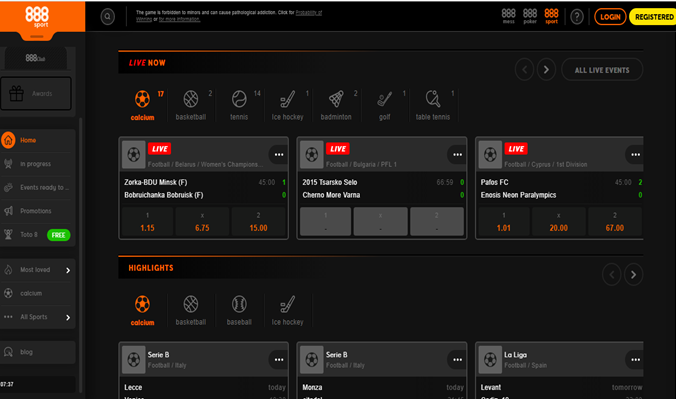Open more options on La Liga card
This screenshot has width=676, height=399.
coord(635,360)
